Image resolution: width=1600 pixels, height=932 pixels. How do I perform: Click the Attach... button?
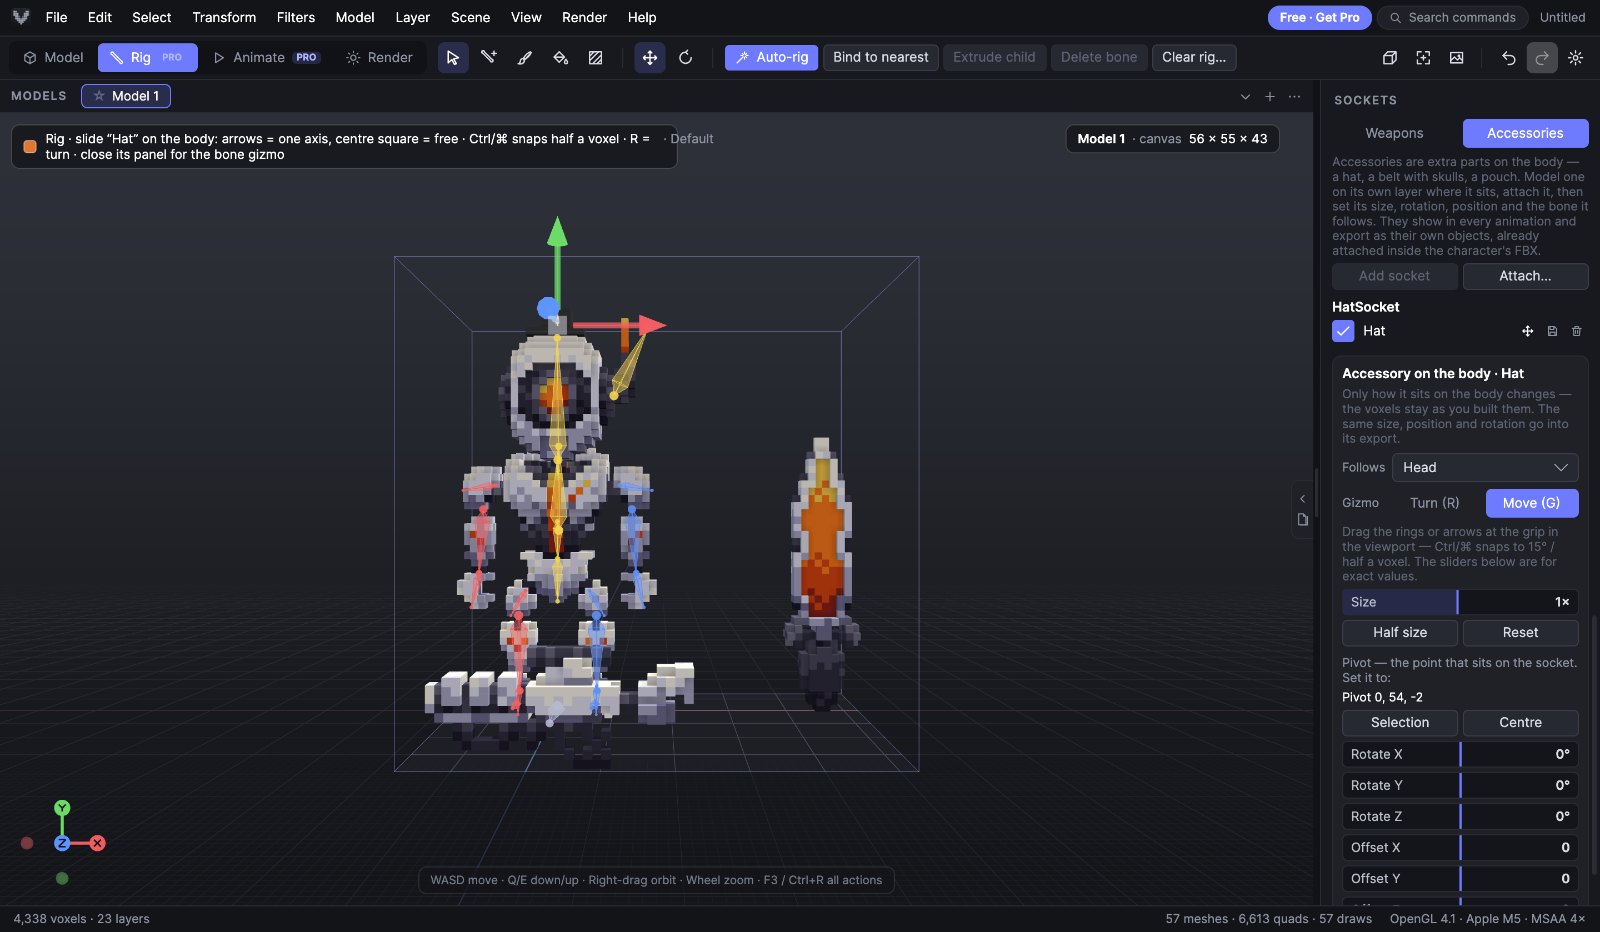1526,276
